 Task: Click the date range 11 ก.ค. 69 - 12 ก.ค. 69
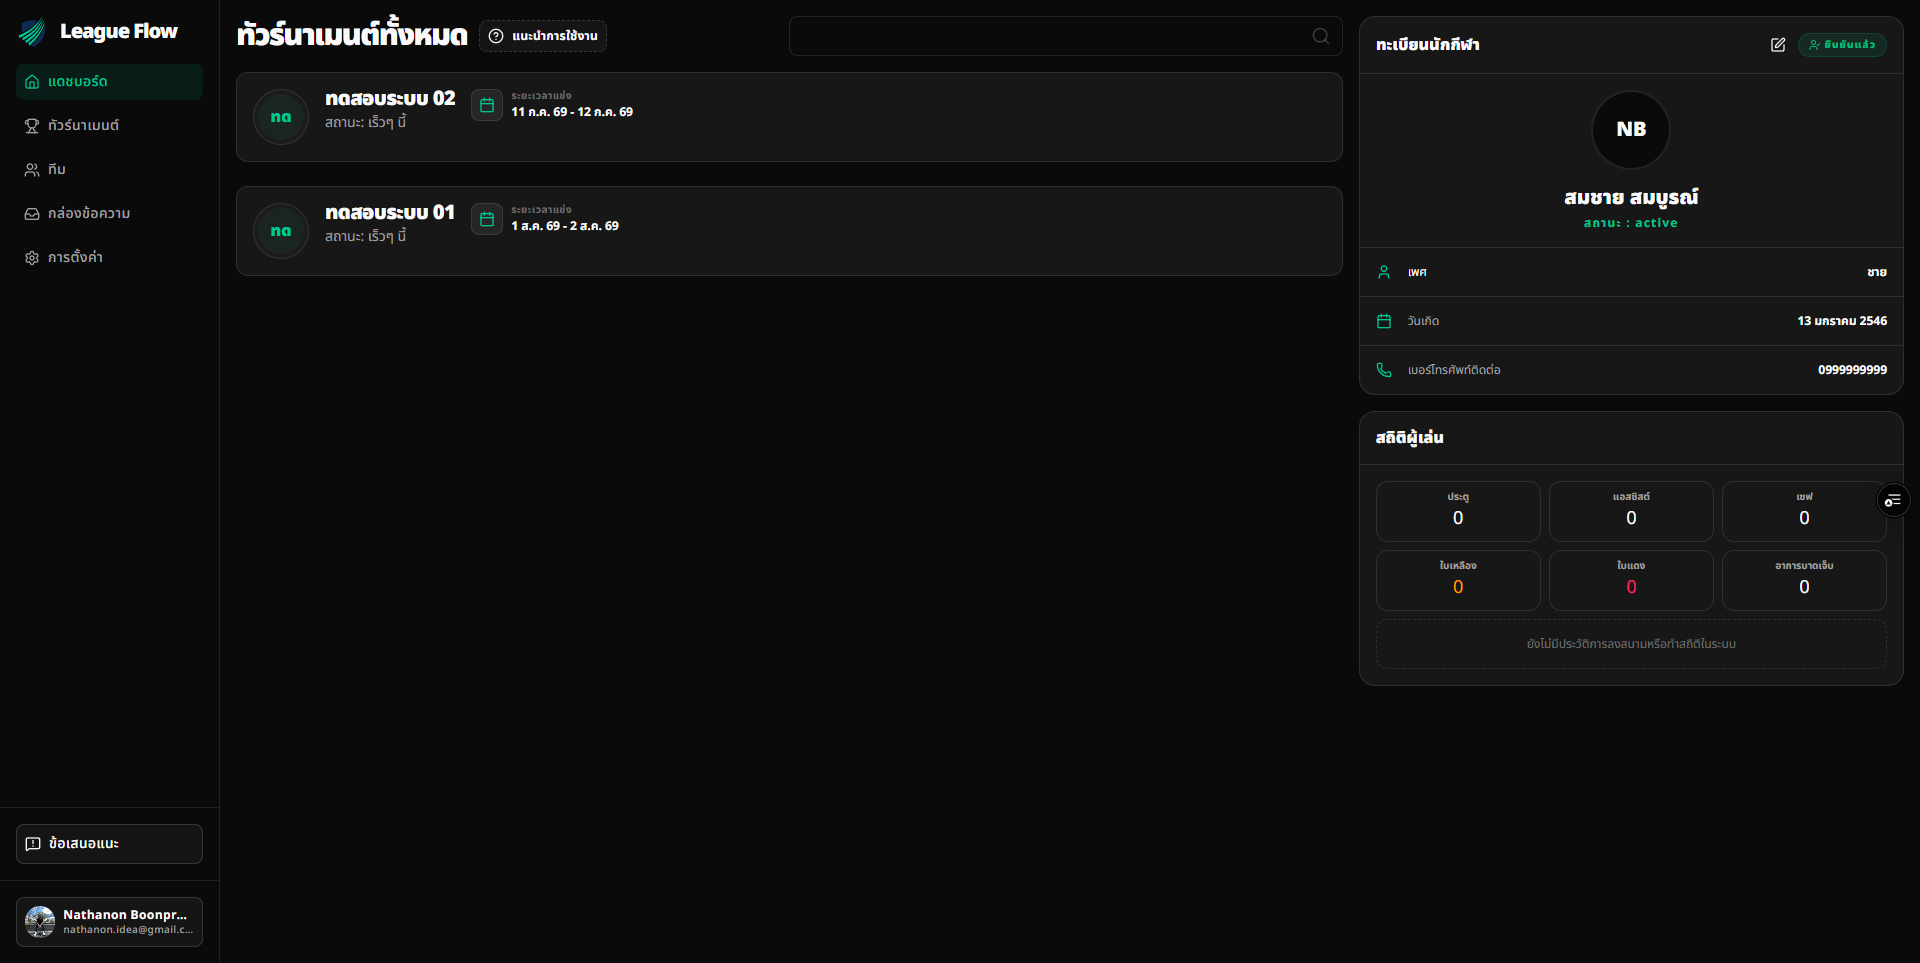tap(572, 112)
